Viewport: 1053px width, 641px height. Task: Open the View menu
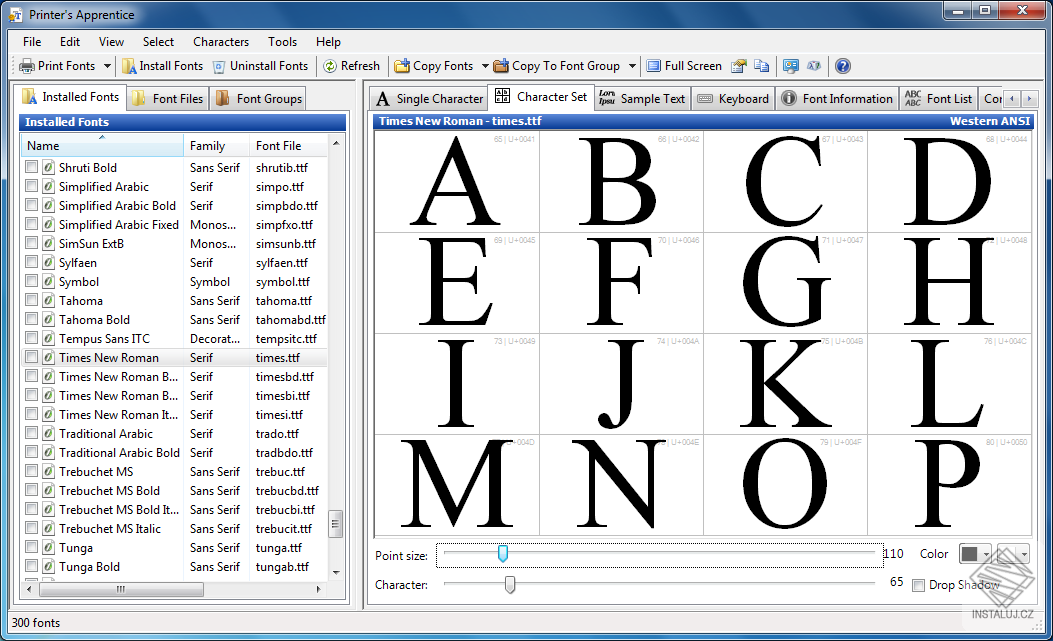[x=111, y=42]
